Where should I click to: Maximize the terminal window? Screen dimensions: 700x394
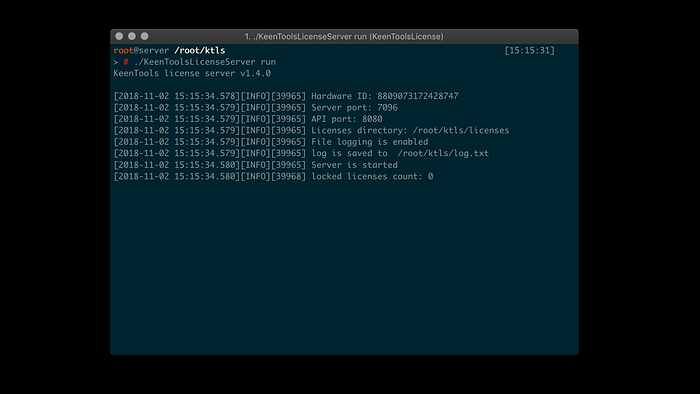[144, 36]
